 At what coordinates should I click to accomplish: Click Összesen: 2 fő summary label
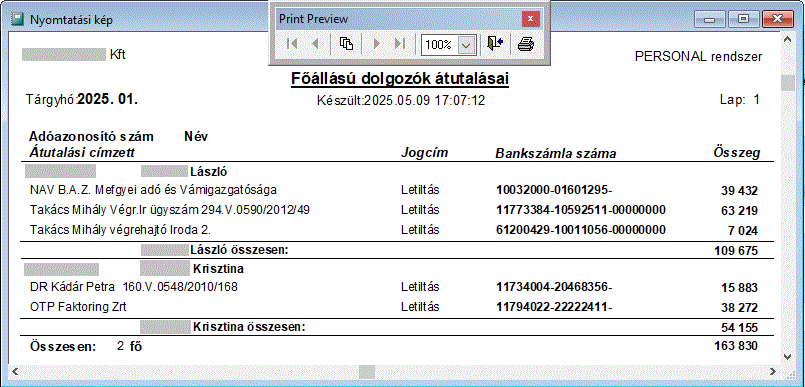click(x=86, y=346)
